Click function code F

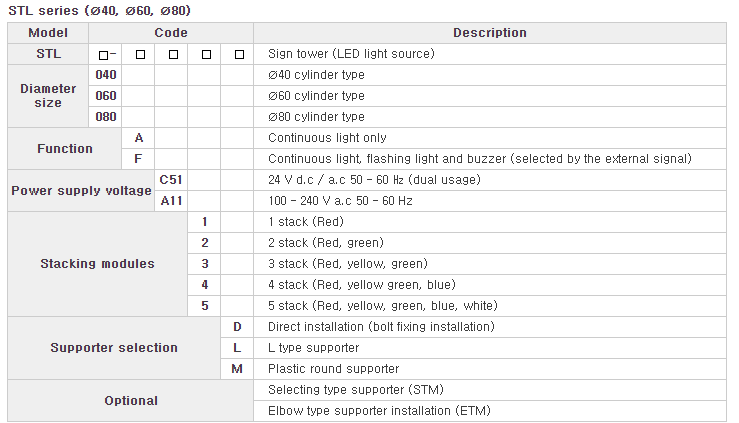(138, 159)
